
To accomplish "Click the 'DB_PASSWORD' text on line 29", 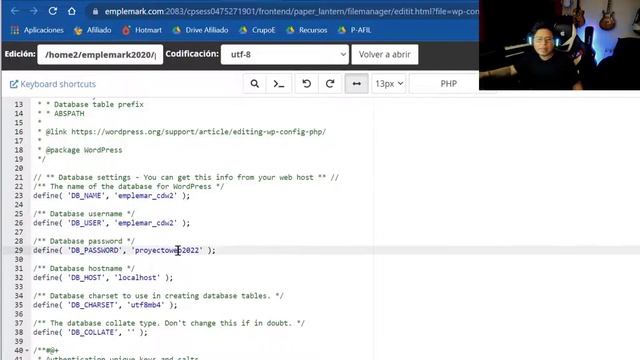I will point(95,250).
